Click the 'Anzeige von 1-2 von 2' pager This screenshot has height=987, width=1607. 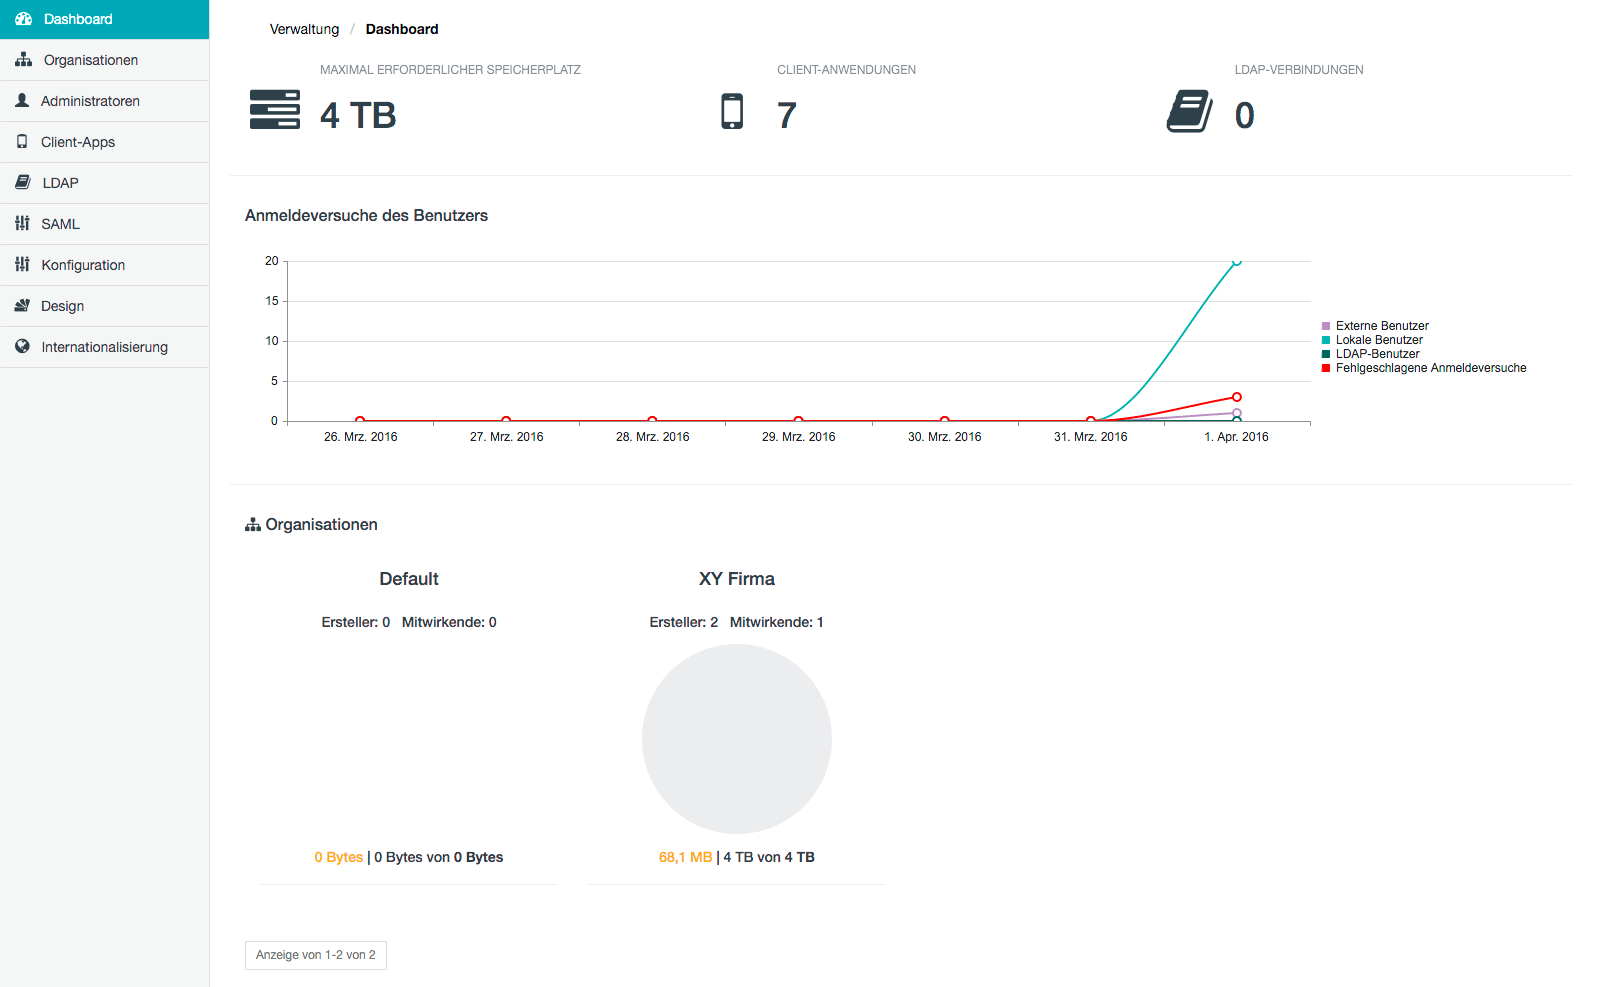pyautogui.click(x=316, y=955)
